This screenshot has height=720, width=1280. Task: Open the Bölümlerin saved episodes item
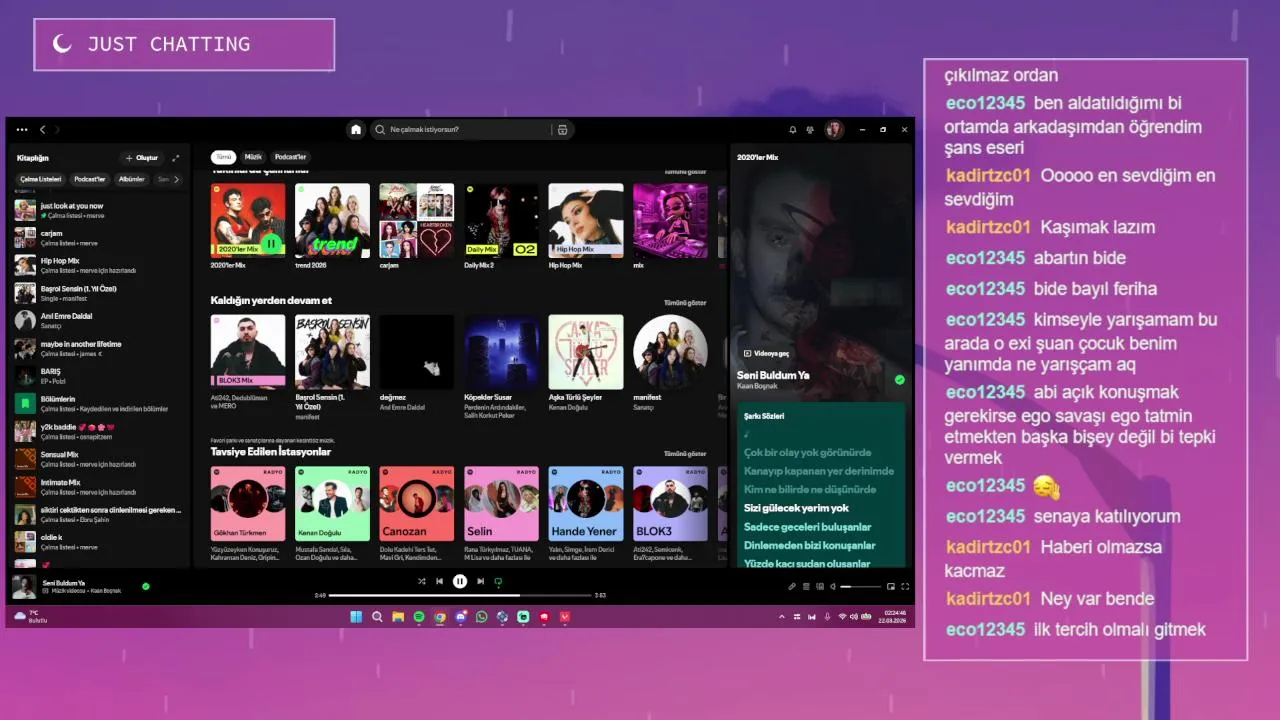tap(98, 404)
